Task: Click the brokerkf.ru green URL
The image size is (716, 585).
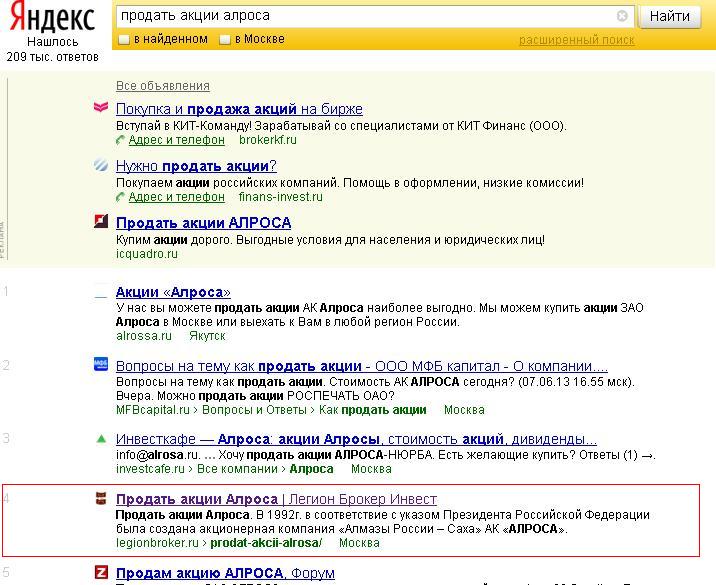Action: click(268, 140)
